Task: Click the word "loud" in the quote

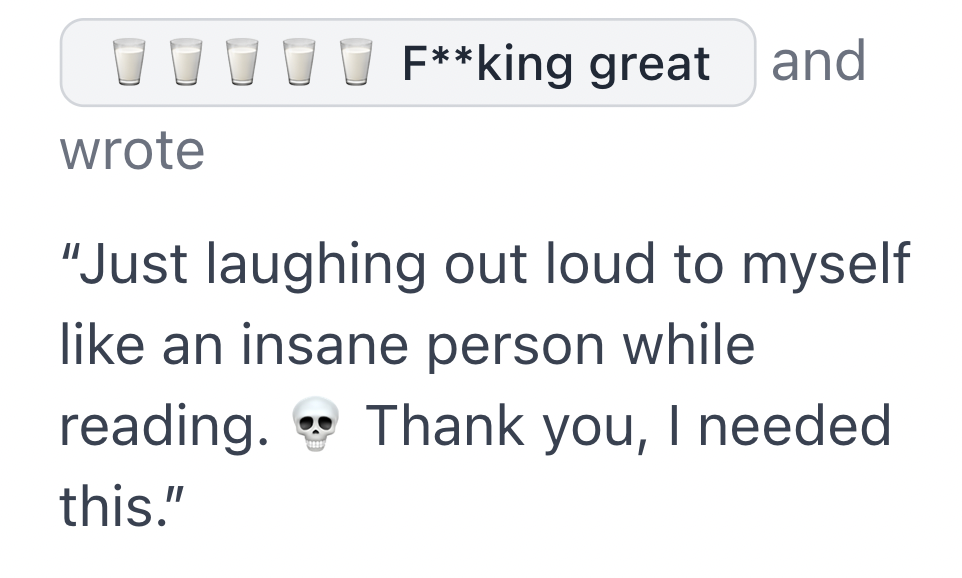Action: (599, 264)
